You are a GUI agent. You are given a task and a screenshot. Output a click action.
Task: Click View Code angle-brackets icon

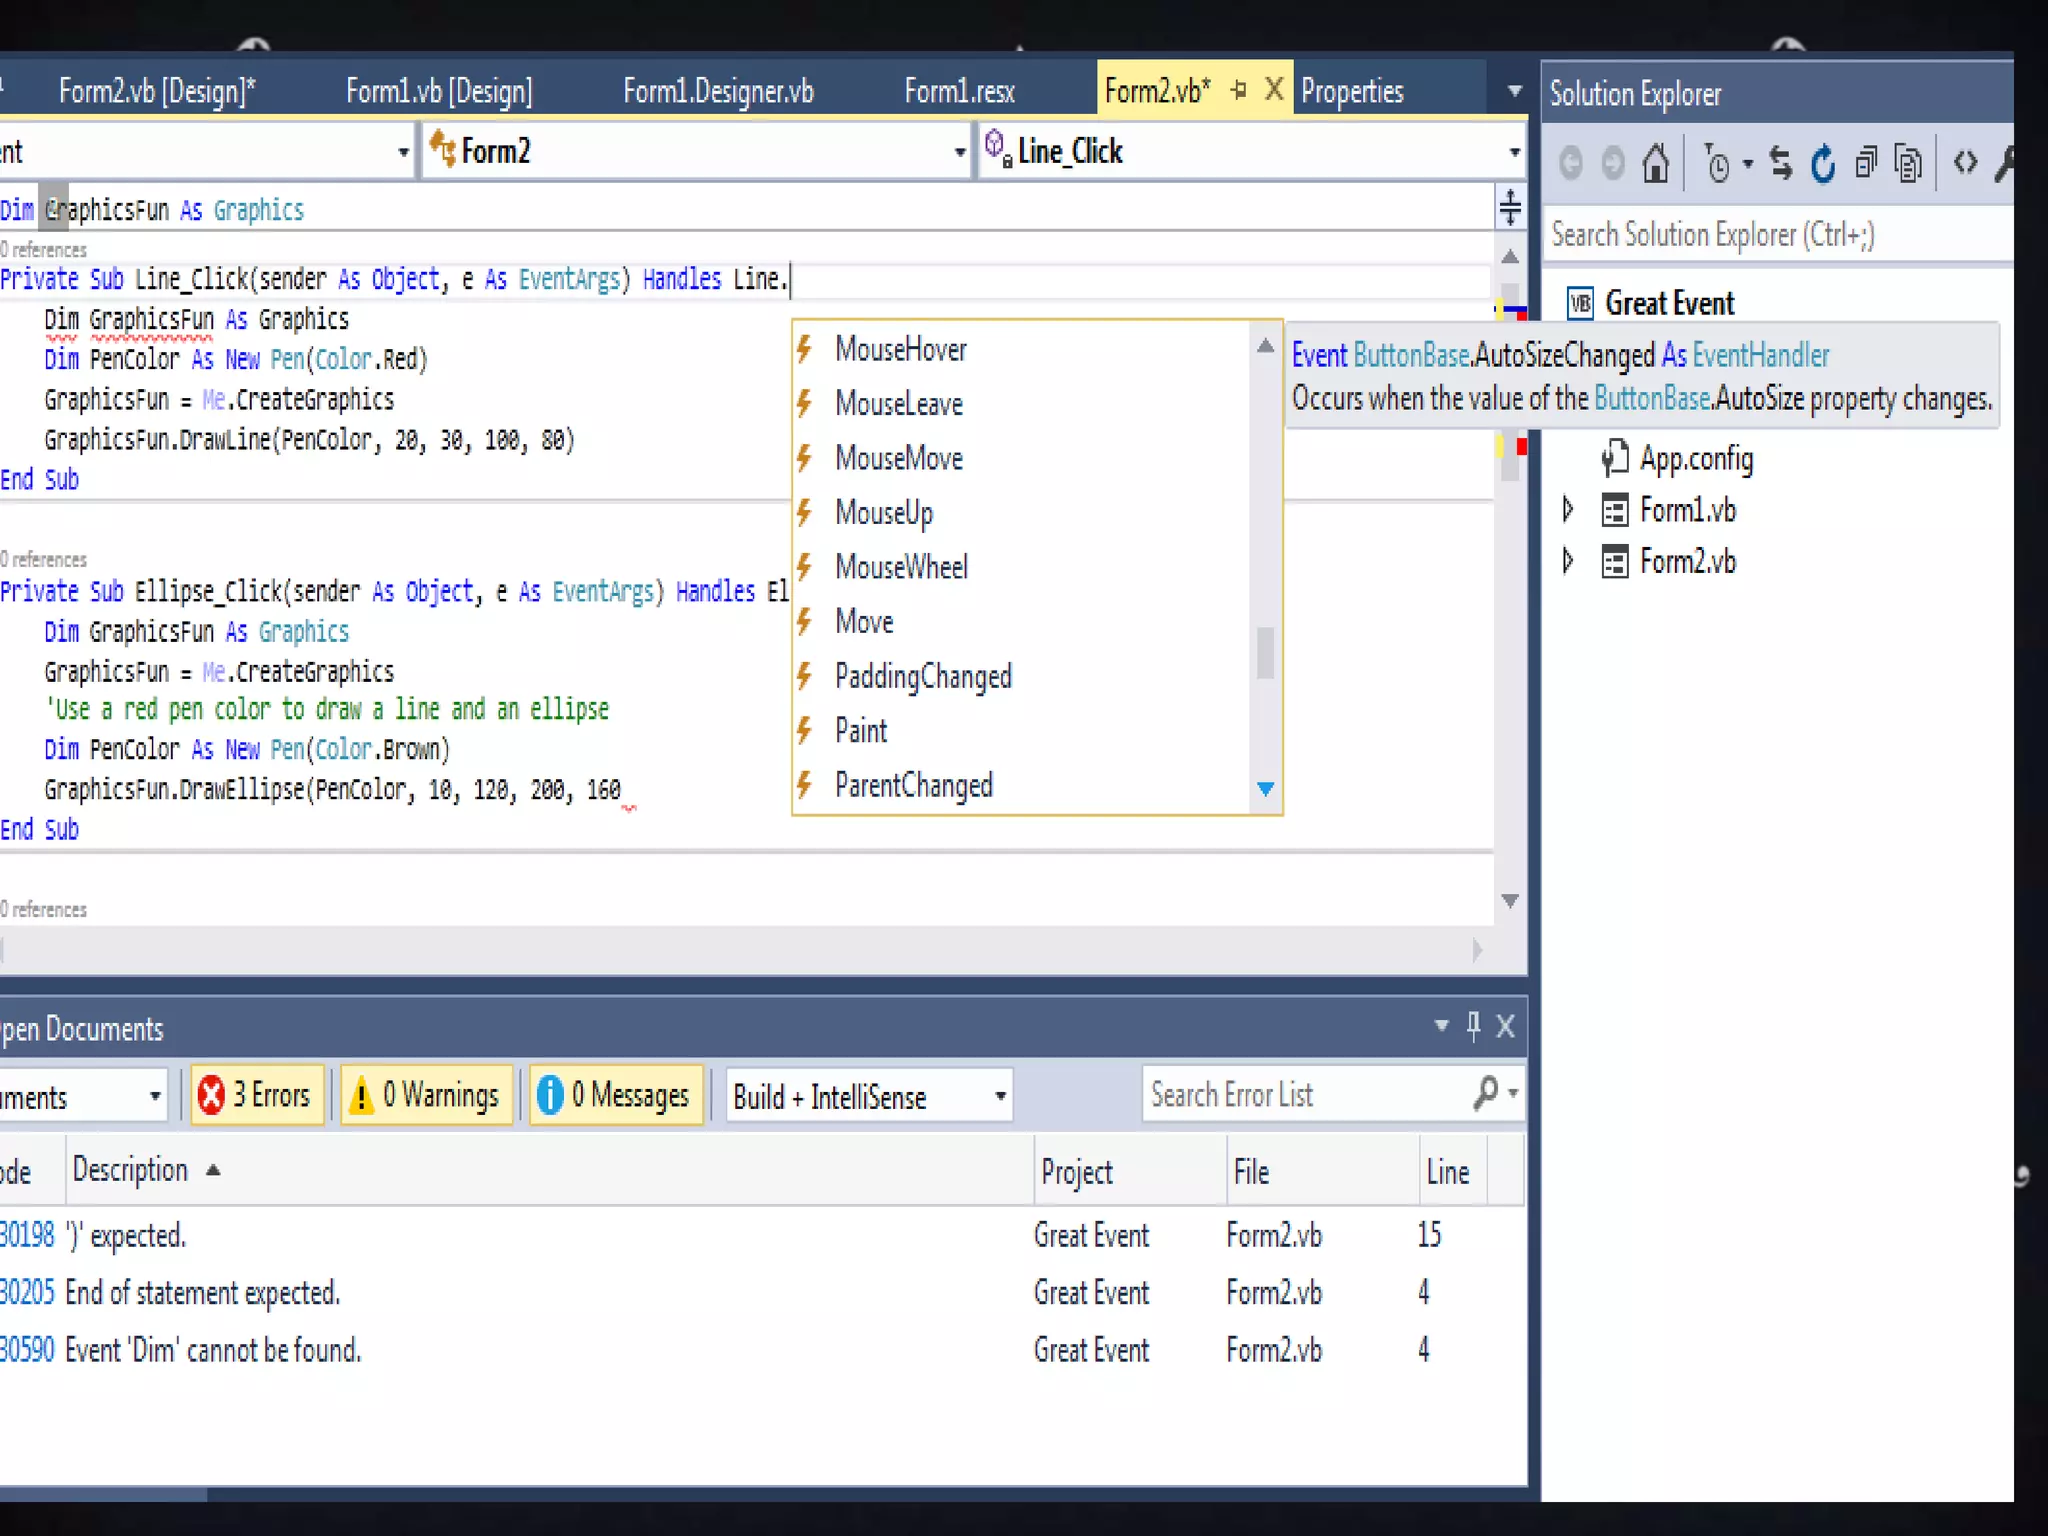point(1965,162)
